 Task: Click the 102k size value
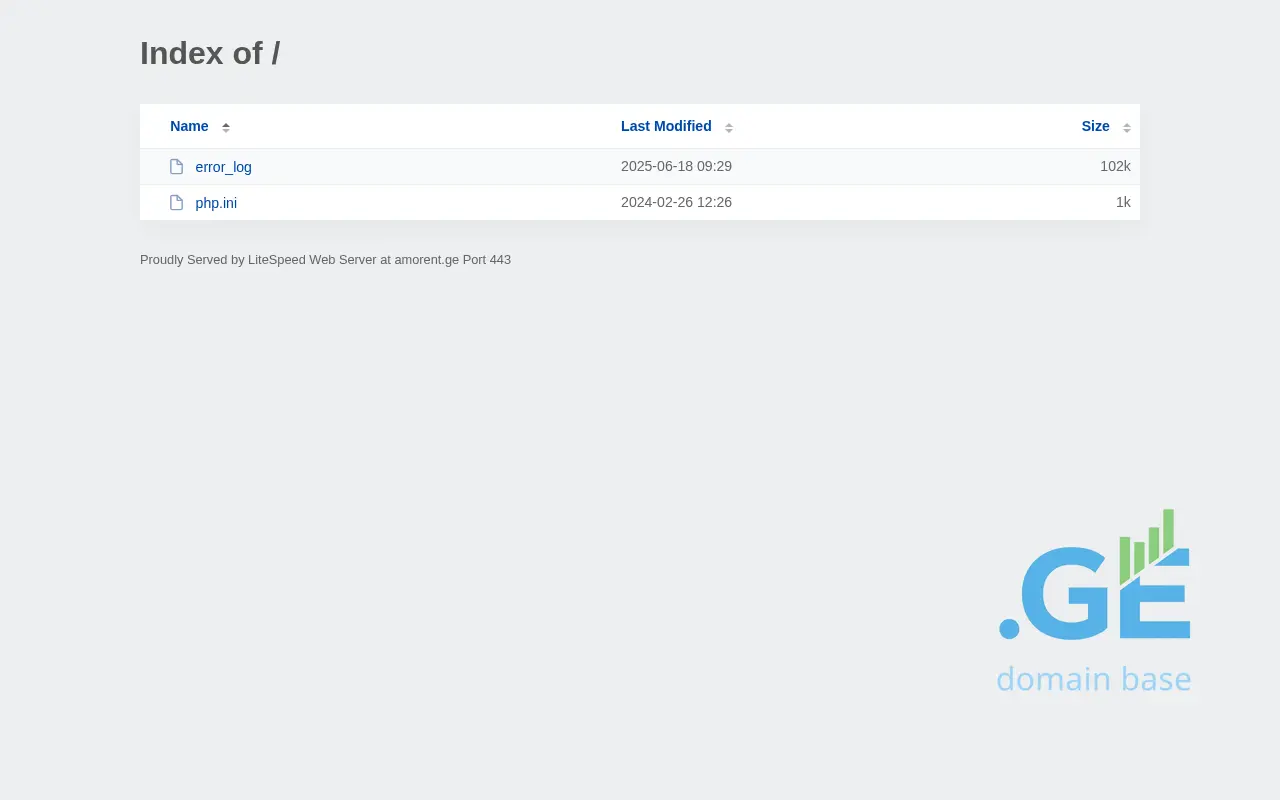click(x=1115, y=166)
